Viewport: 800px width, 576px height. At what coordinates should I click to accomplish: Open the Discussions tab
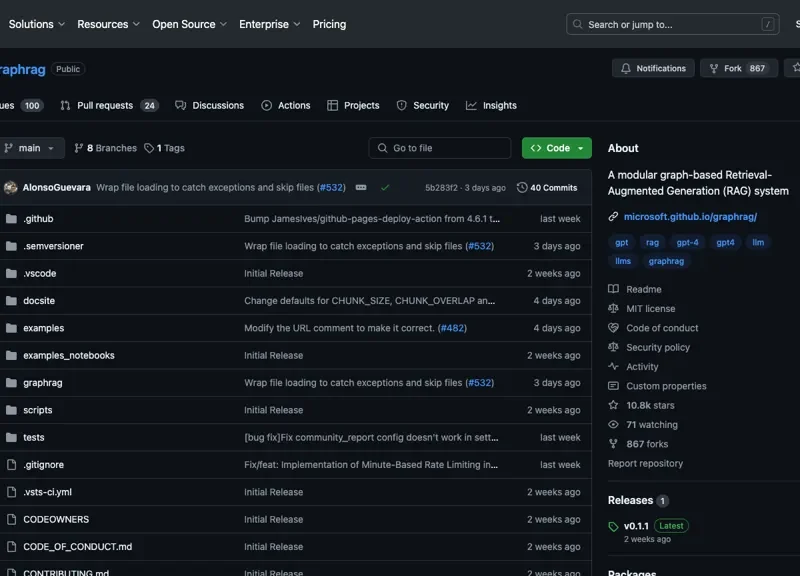click(x=209, y=106)
